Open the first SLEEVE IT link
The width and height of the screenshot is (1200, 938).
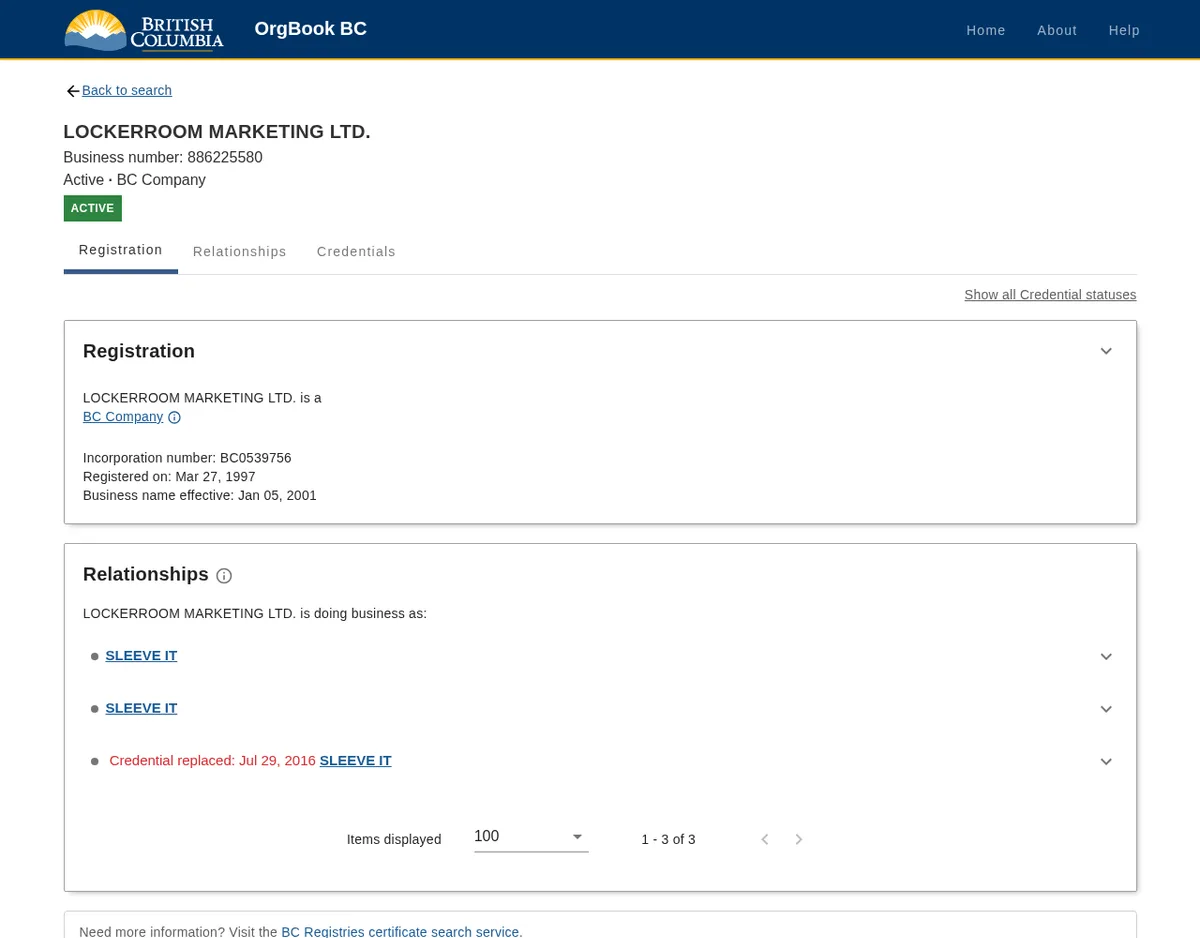pyautogui.click(x=141, y=656)
